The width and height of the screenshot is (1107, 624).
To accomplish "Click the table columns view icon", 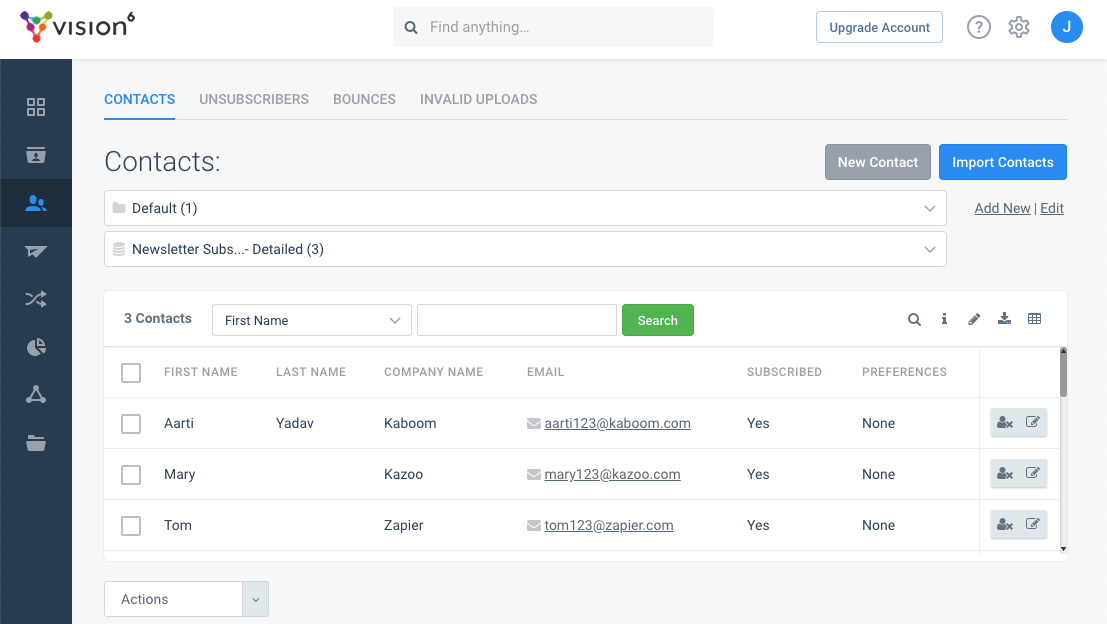I will (1034, 319).
